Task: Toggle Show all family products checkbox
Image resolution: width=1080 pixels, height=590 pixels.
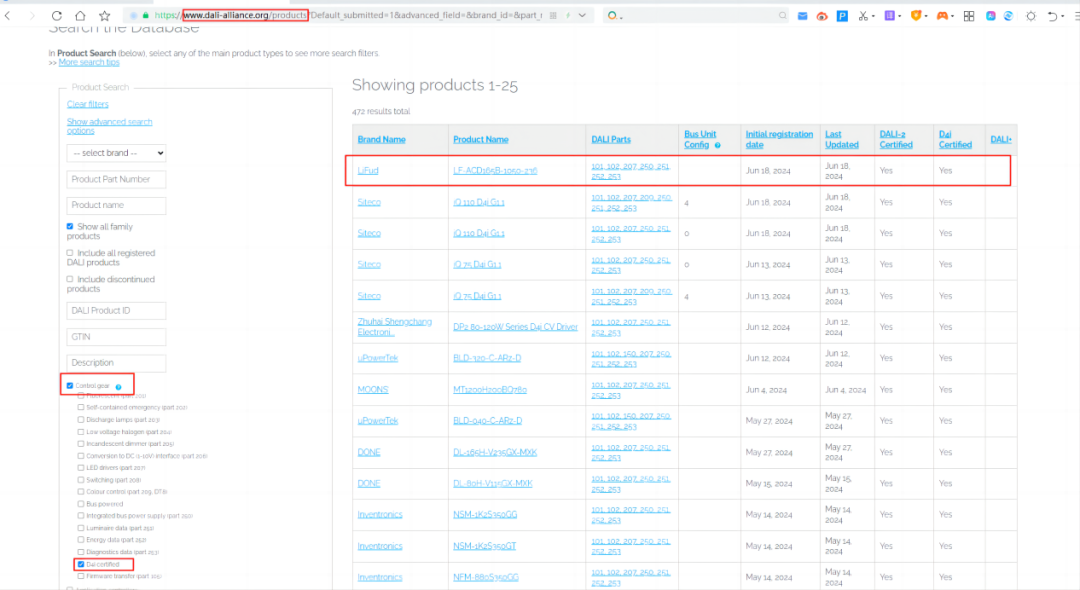Action: (x=70, y=226)
